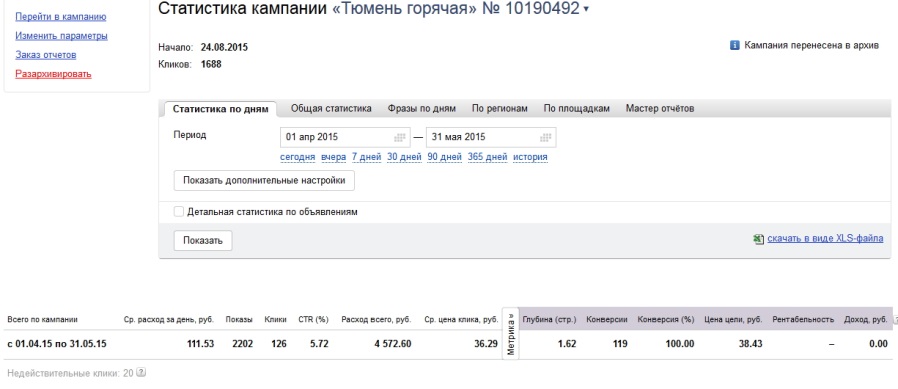The width and height of the screenshot is (898, 389).
Task: Tick Детальная статистика по объявлениям checkbox
Action: point(179,211)
